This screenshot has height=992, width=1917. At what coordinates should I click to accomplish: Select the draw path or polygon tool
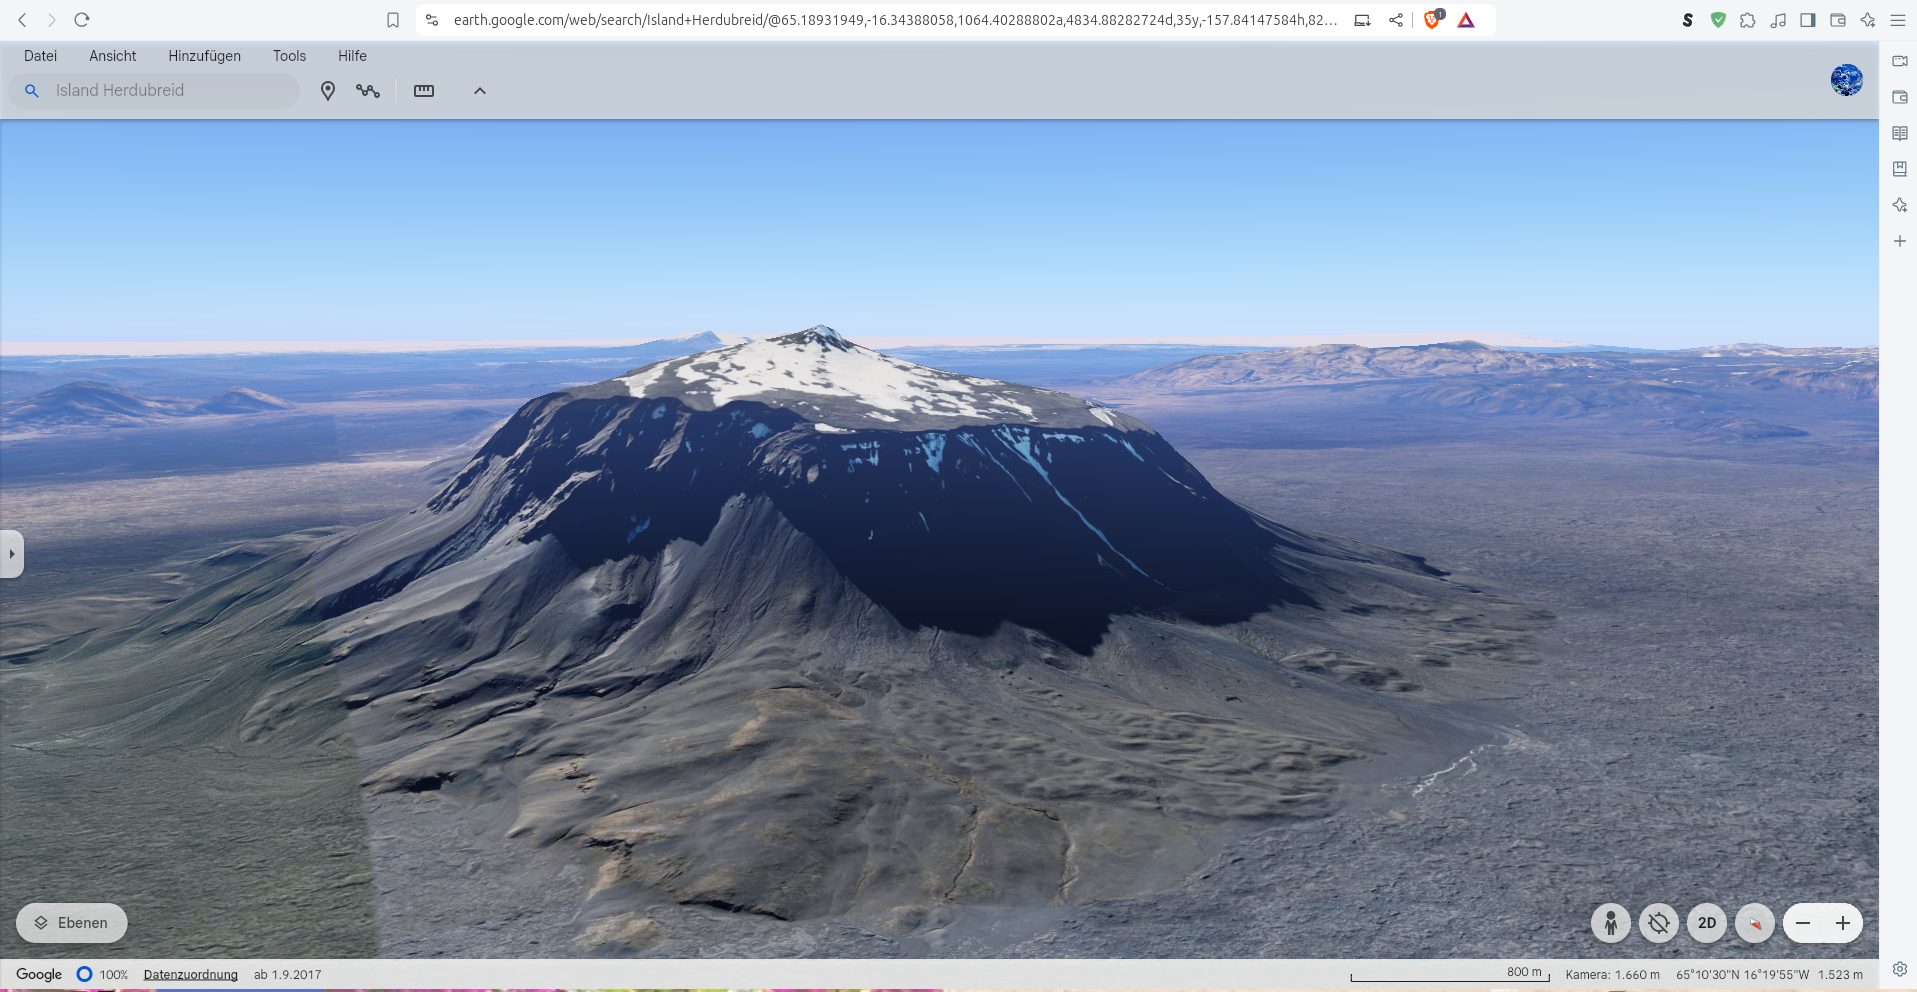point(368,91)
